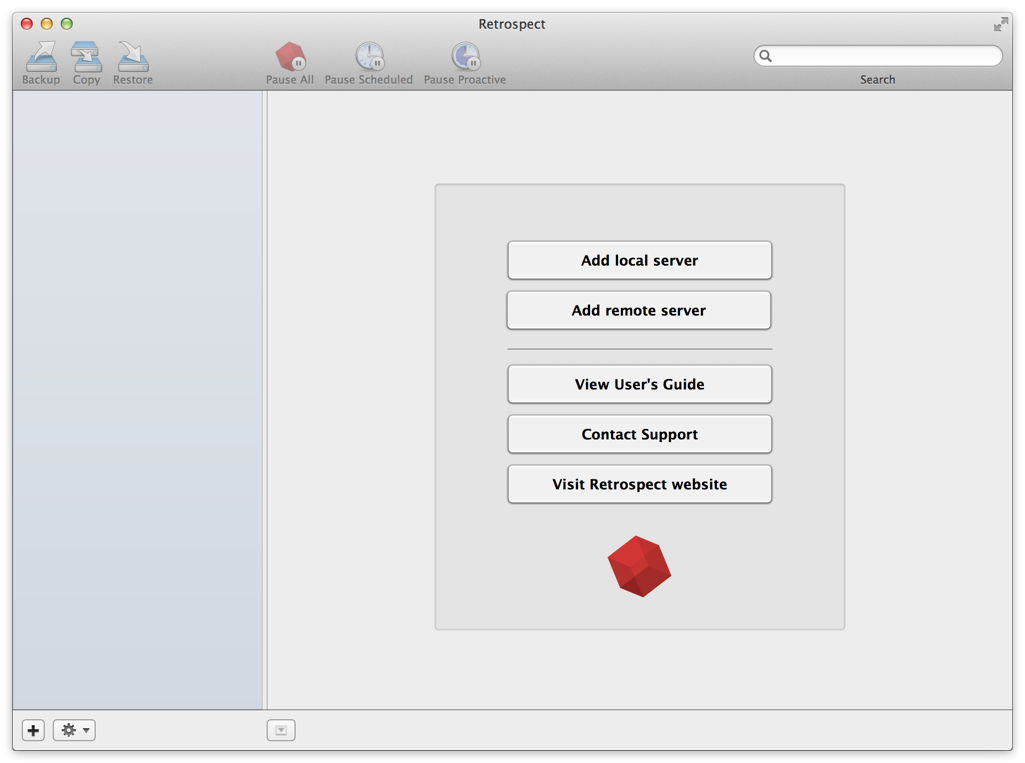Click the Pause All toolbar icon
The height and width of the screenshot is (763, 1025).
(290, 56)
